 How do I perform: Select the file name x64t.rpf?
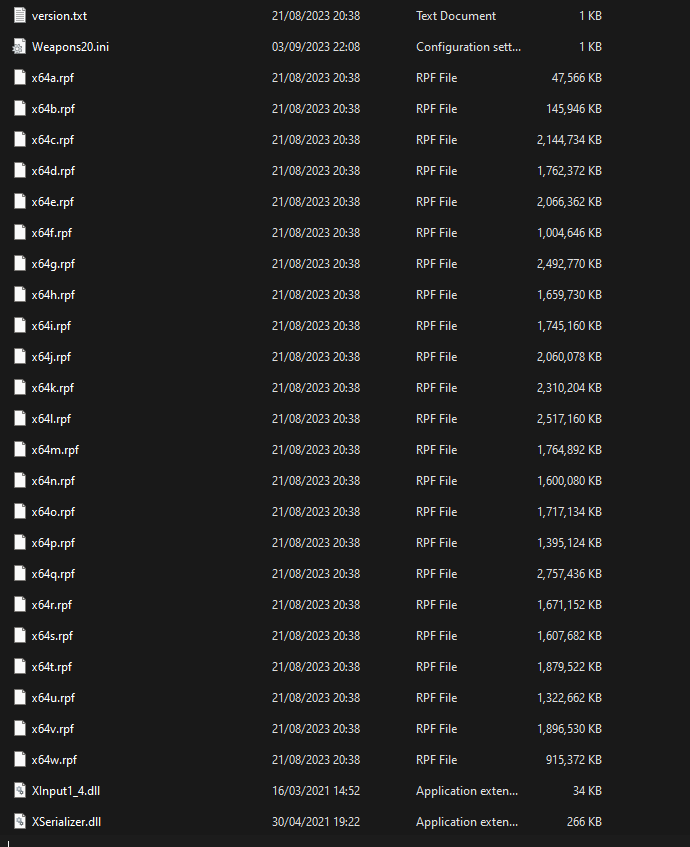point(52,667)
